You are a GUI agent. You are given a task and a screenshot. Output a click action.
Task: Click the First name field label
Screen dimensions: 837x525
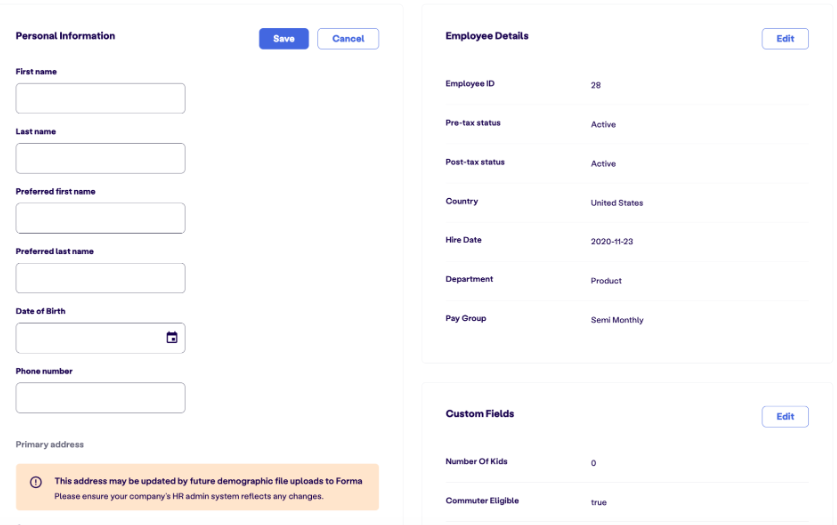point(36,71)
